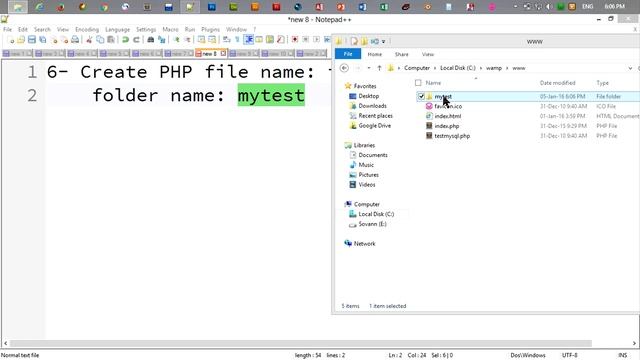Click the red Record Macro icon

(x=295, y=40)
